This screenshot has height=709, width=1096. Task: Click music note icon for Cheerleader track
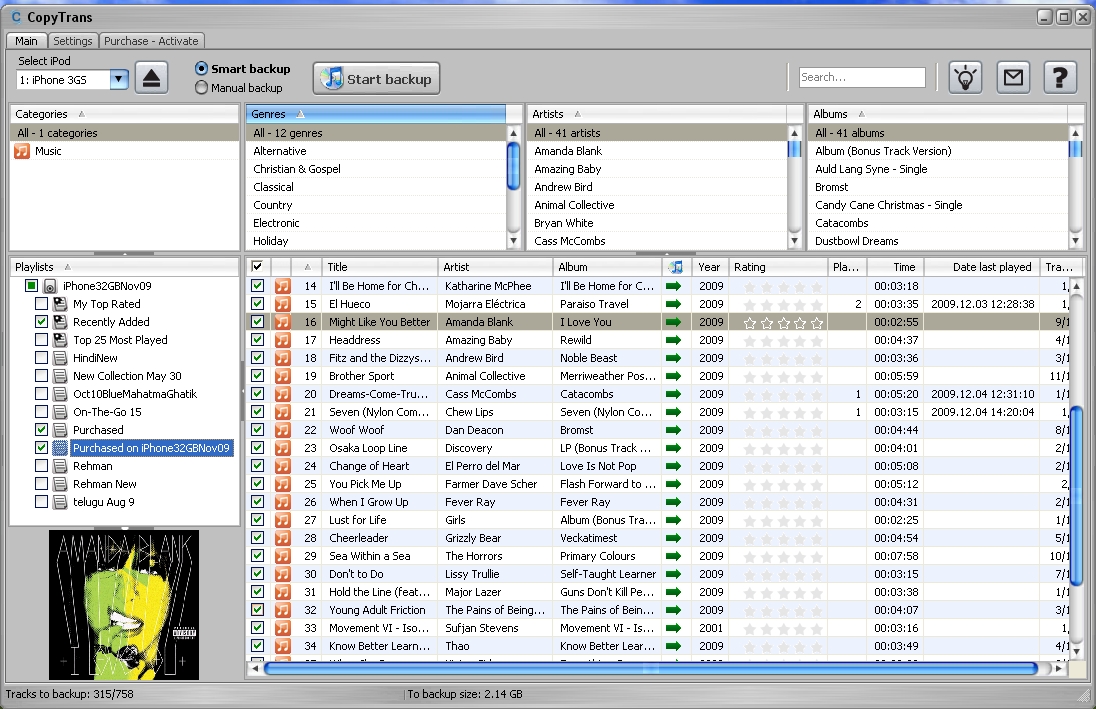[282, 538]
